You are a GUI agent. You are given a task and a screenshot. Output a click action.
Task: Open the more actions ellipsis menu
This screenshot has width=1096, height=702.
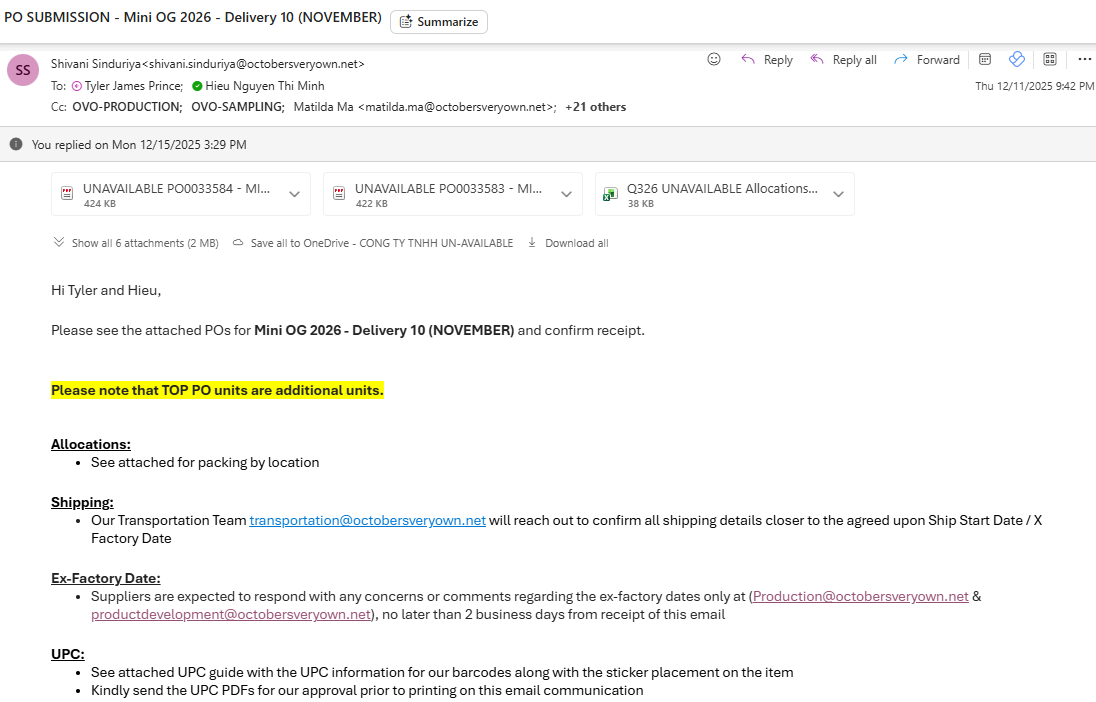pyautogui.click(x=1084, y=59)
